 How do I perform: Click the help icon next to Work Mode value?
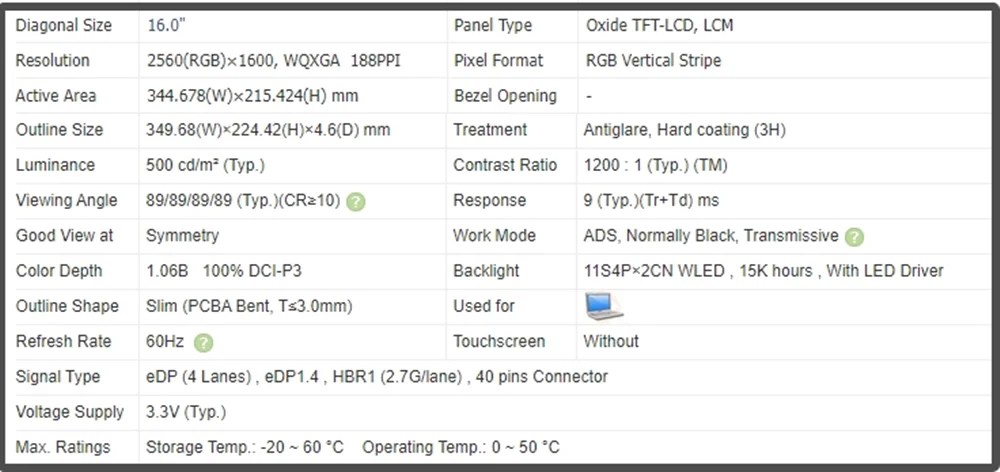854,237
